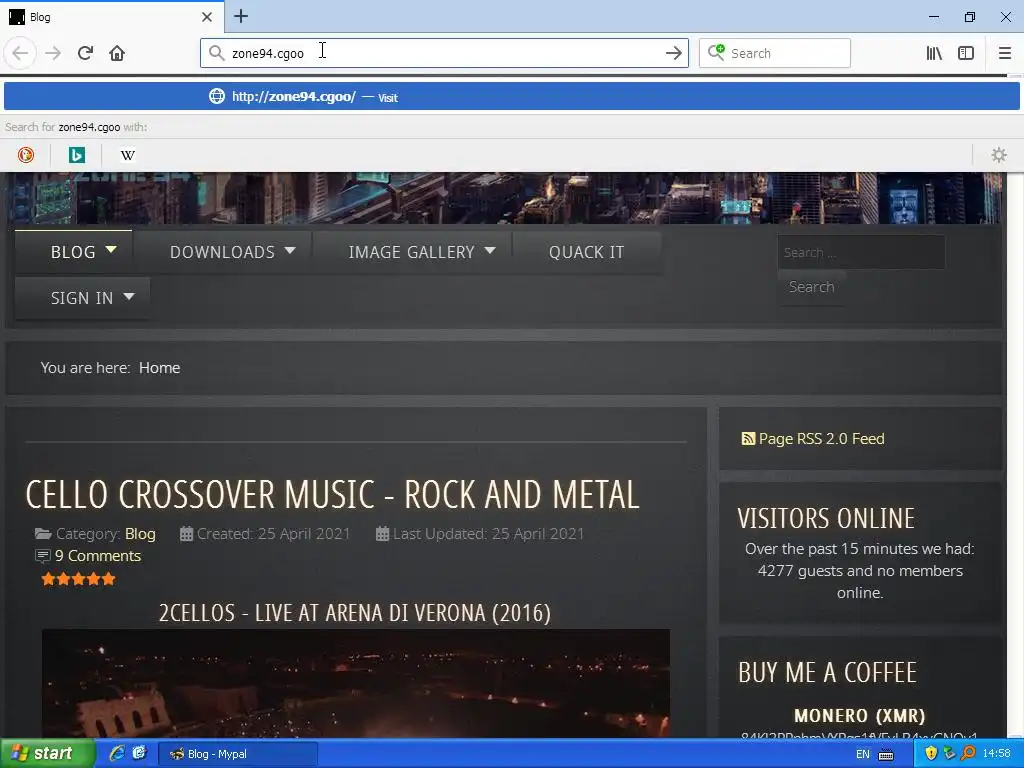Screen dimensions: 1024x768
Task: Click the RSS feed icon
Action: (x=748, y=439)
